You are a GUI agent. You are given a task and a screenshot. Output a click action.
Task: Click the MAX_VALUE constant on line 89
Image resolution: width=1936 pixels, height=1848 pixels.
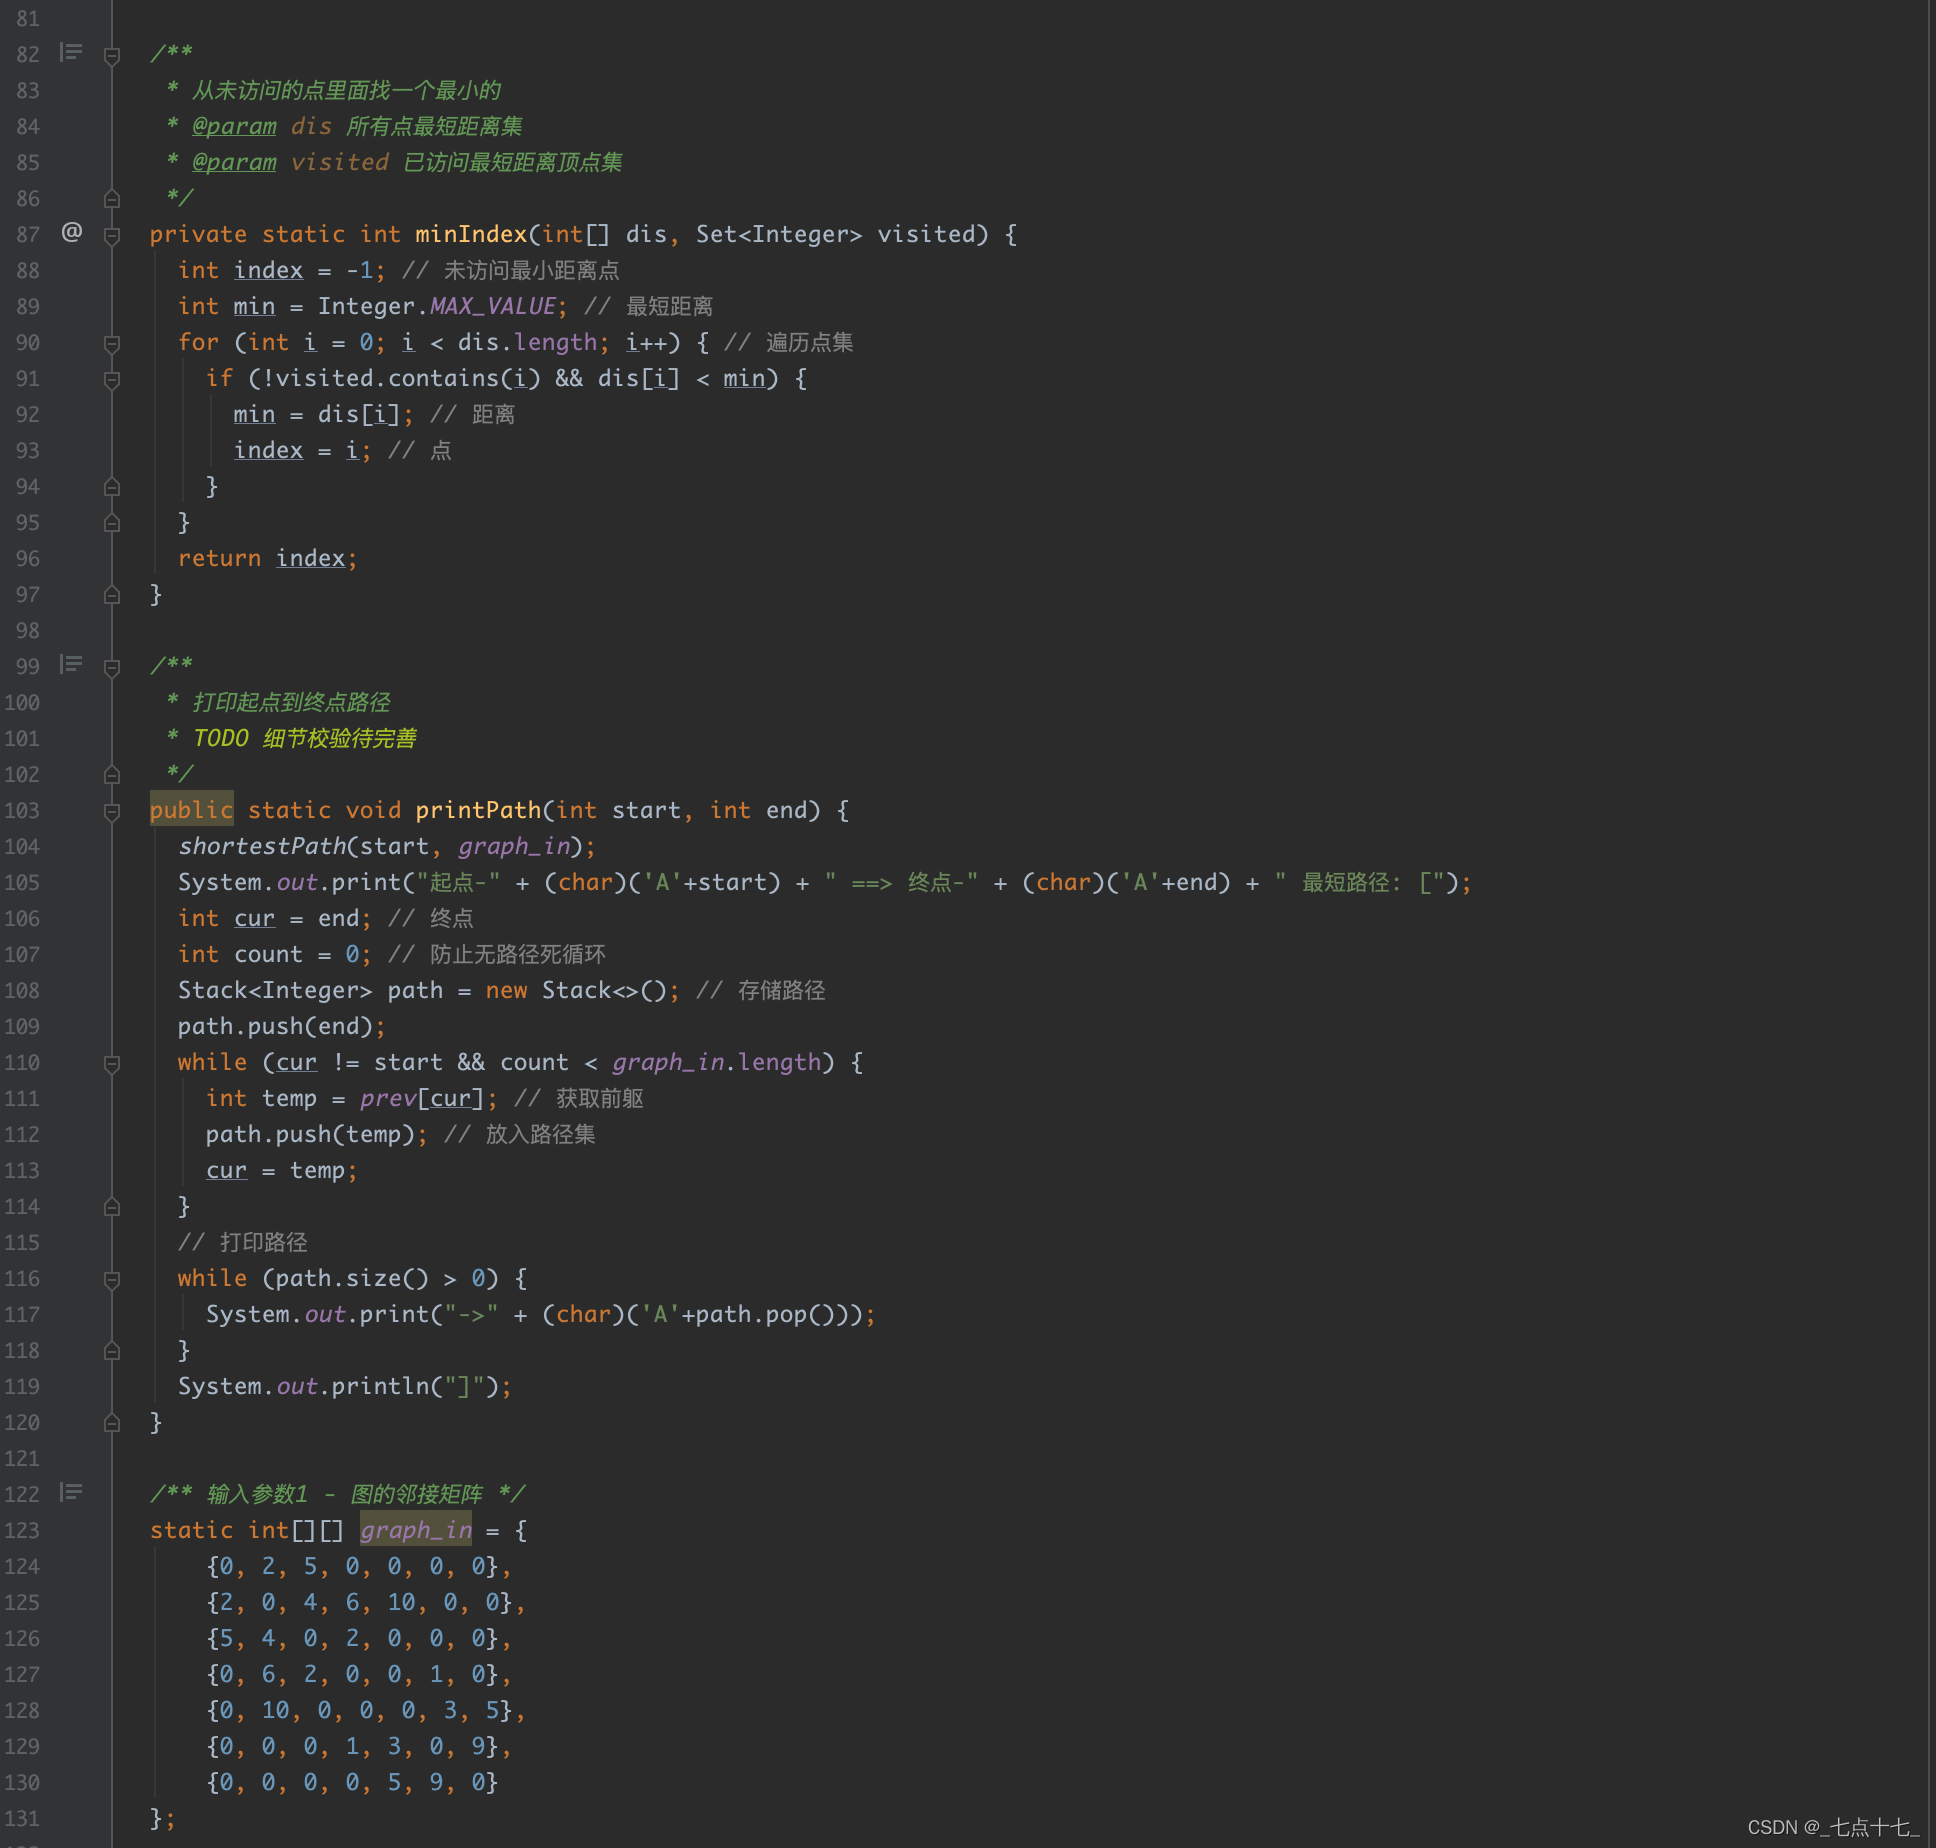click(493, 306)
